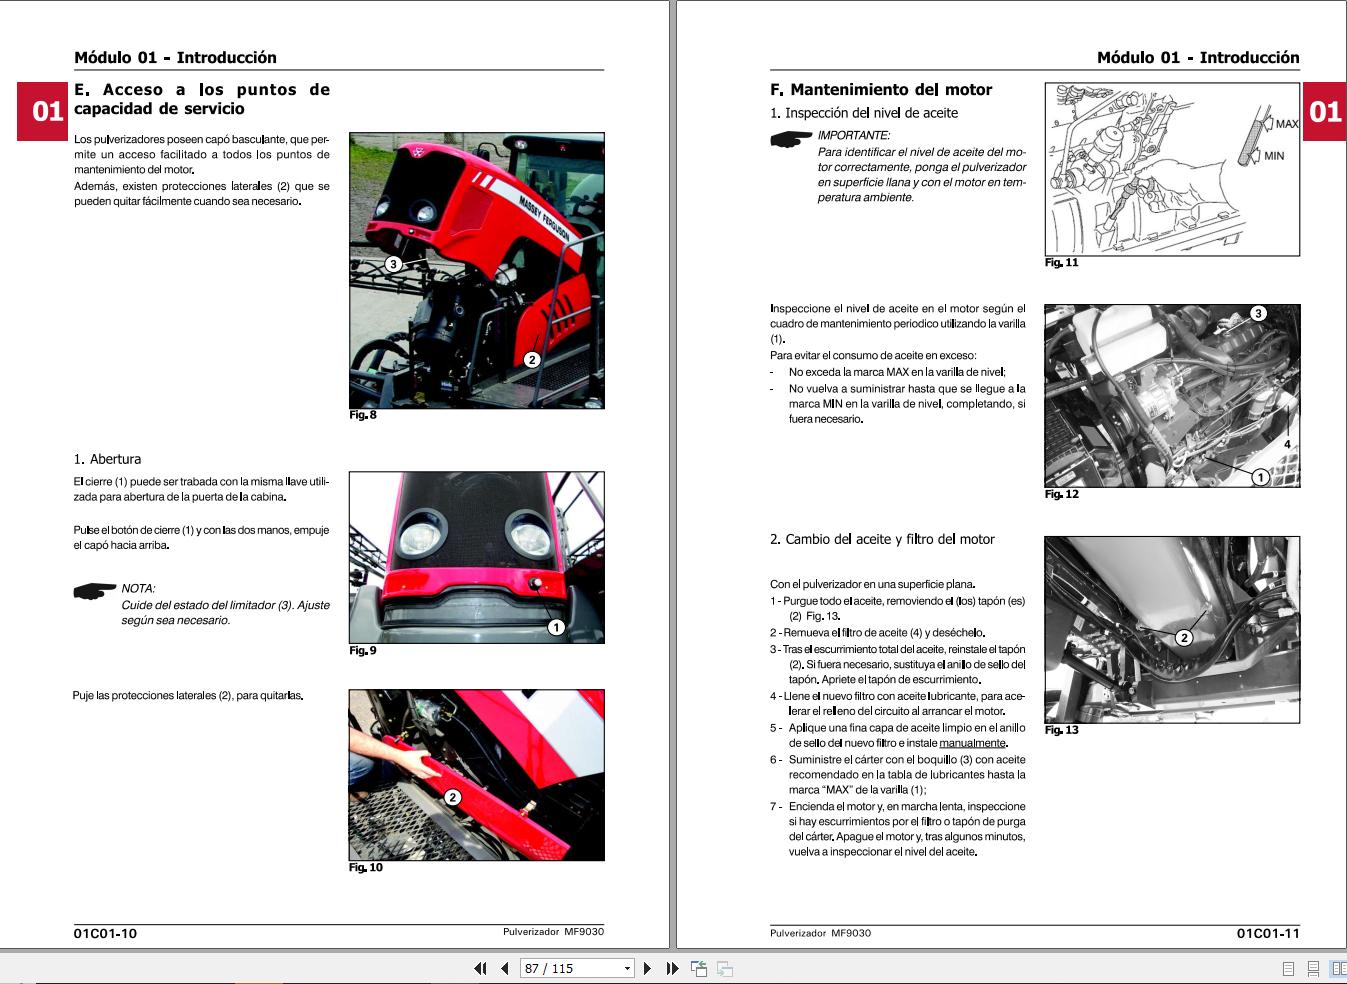Click the red 01 tab on left page
The image size is (1347, 984).
point(45,111)
